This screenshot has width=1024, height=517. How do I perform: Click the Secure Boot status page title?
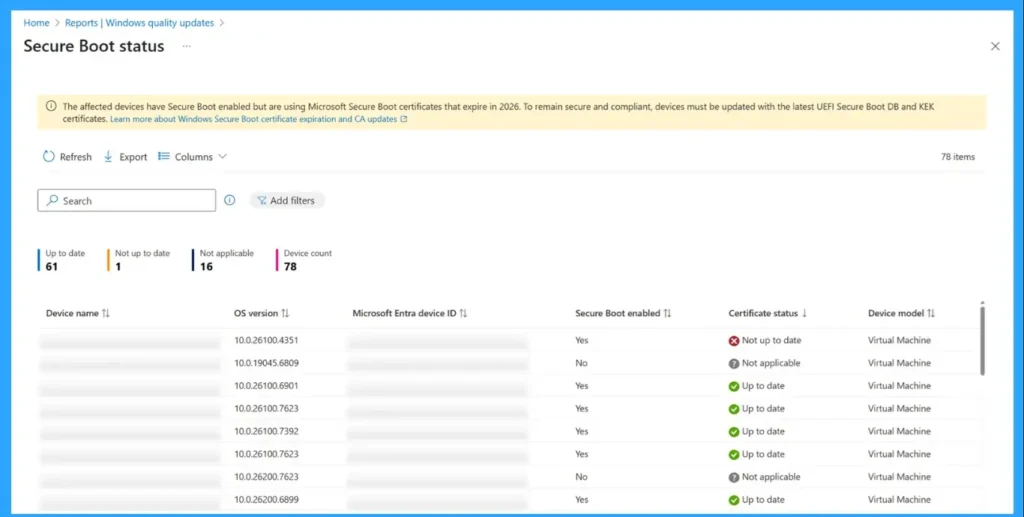click(94, 46)
